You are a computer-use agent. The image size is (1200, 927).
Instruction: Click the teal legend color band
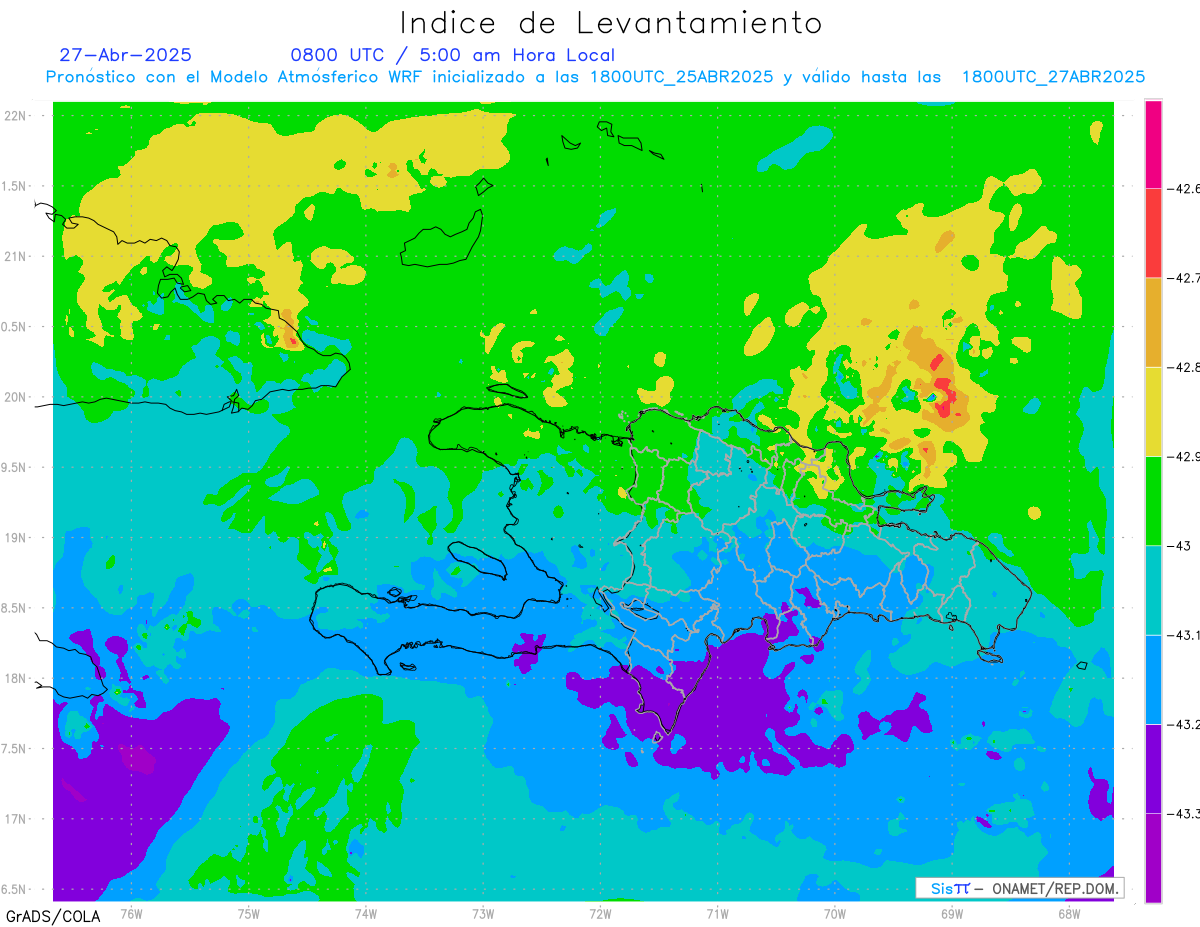tap(1153, 590)
